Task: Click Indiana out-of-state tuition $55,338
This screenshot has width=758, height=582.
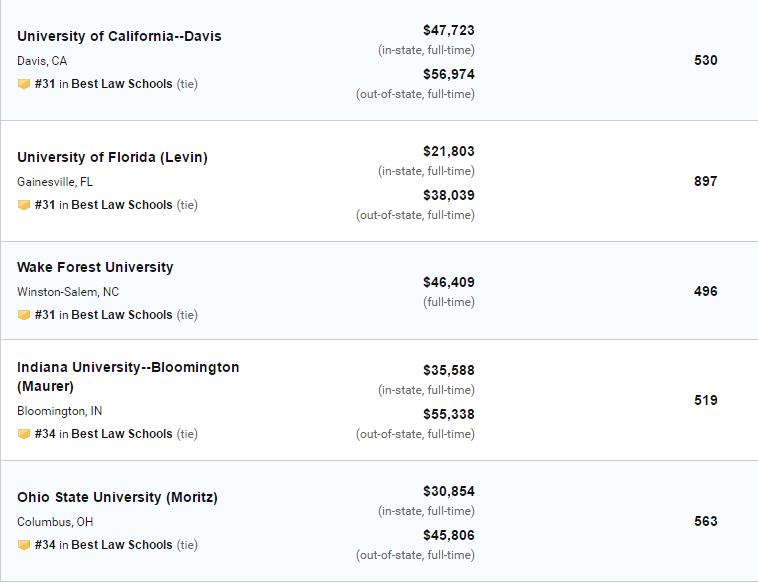Action: 448,414
